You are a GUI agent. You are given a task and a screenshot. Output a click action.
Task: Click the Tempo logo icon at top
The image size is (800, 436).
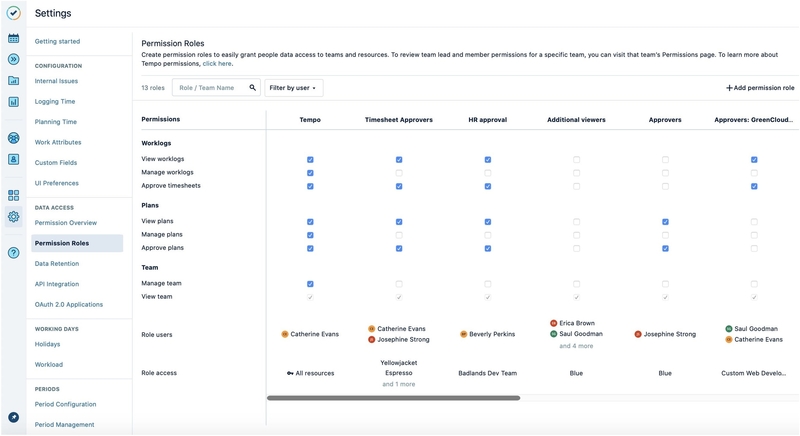click(13, 13)
